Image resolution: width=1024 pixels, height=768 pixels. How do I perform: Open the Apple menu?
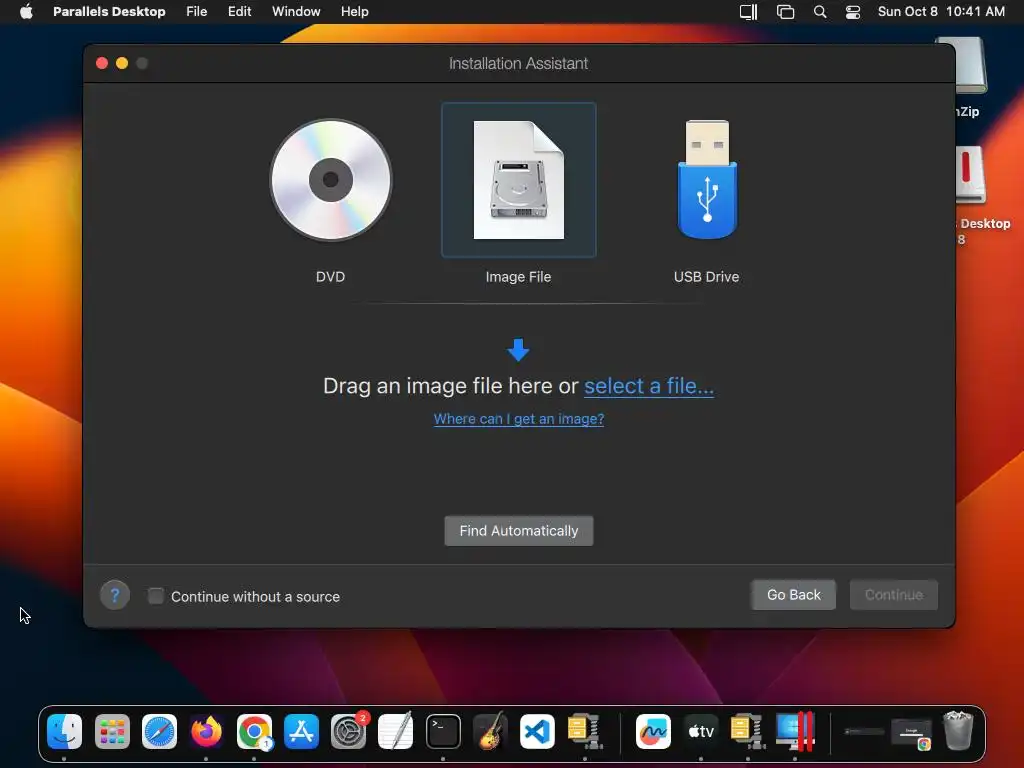click(26, 12)
